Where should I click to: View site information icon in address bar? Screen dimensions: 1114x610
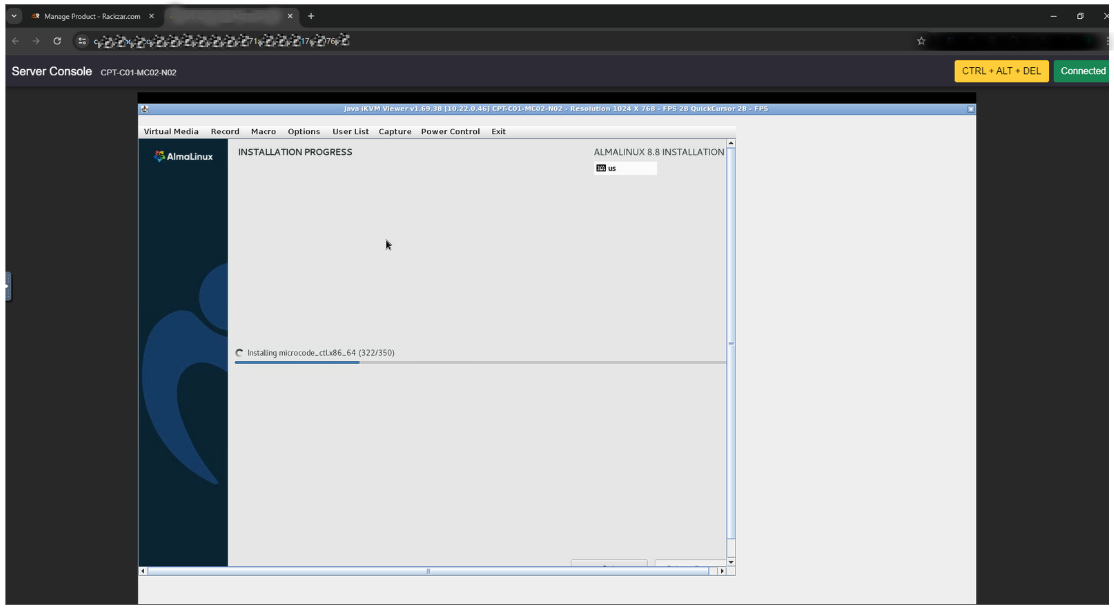82,41
